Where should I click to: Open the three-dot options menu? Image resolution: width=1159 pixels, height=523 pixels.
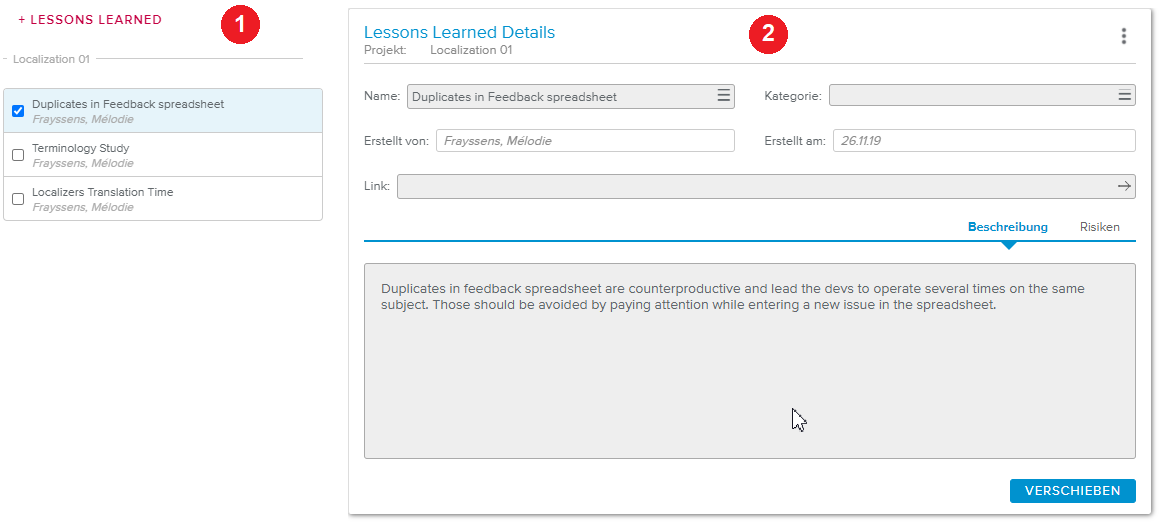click(x=1124, y=36)
